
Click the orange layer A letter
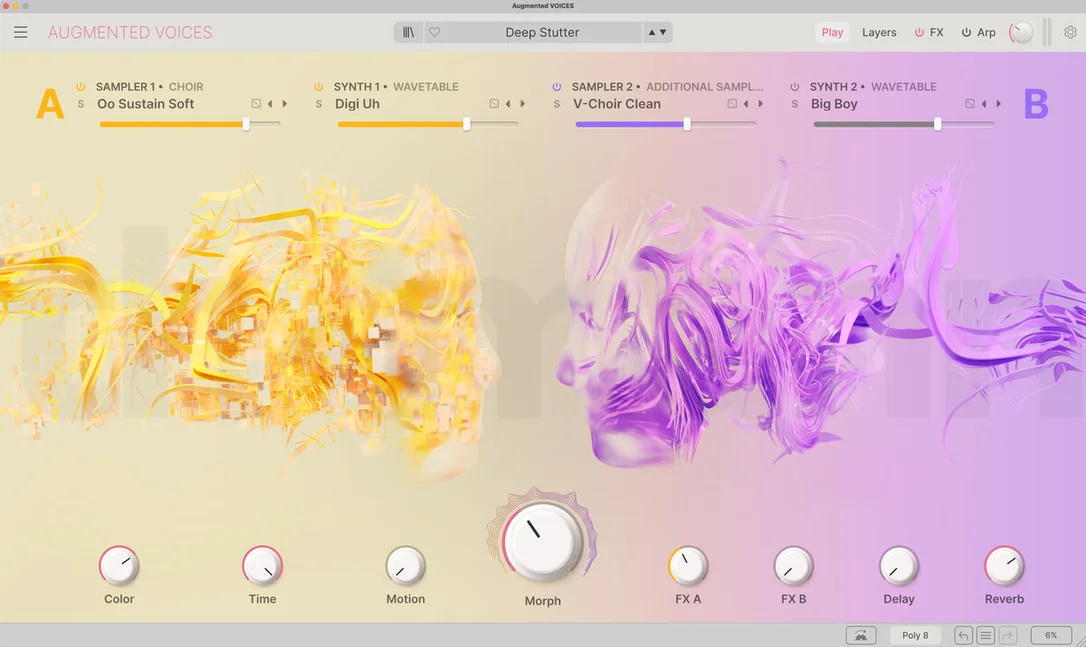(50, 104)
